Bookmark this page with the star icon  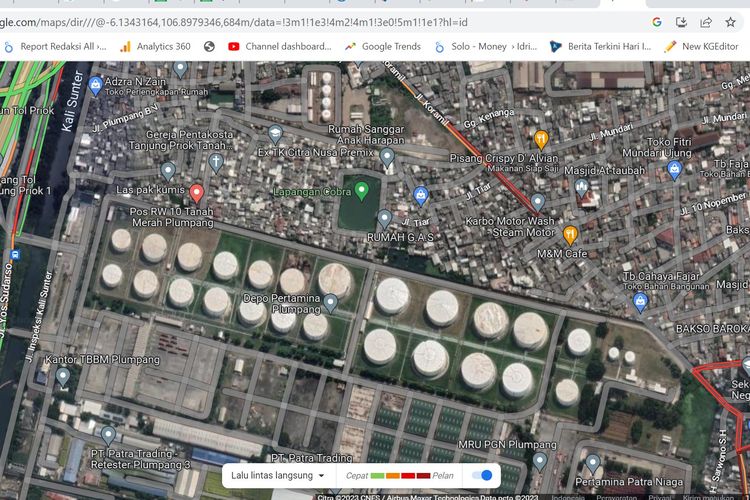(731, 21)
